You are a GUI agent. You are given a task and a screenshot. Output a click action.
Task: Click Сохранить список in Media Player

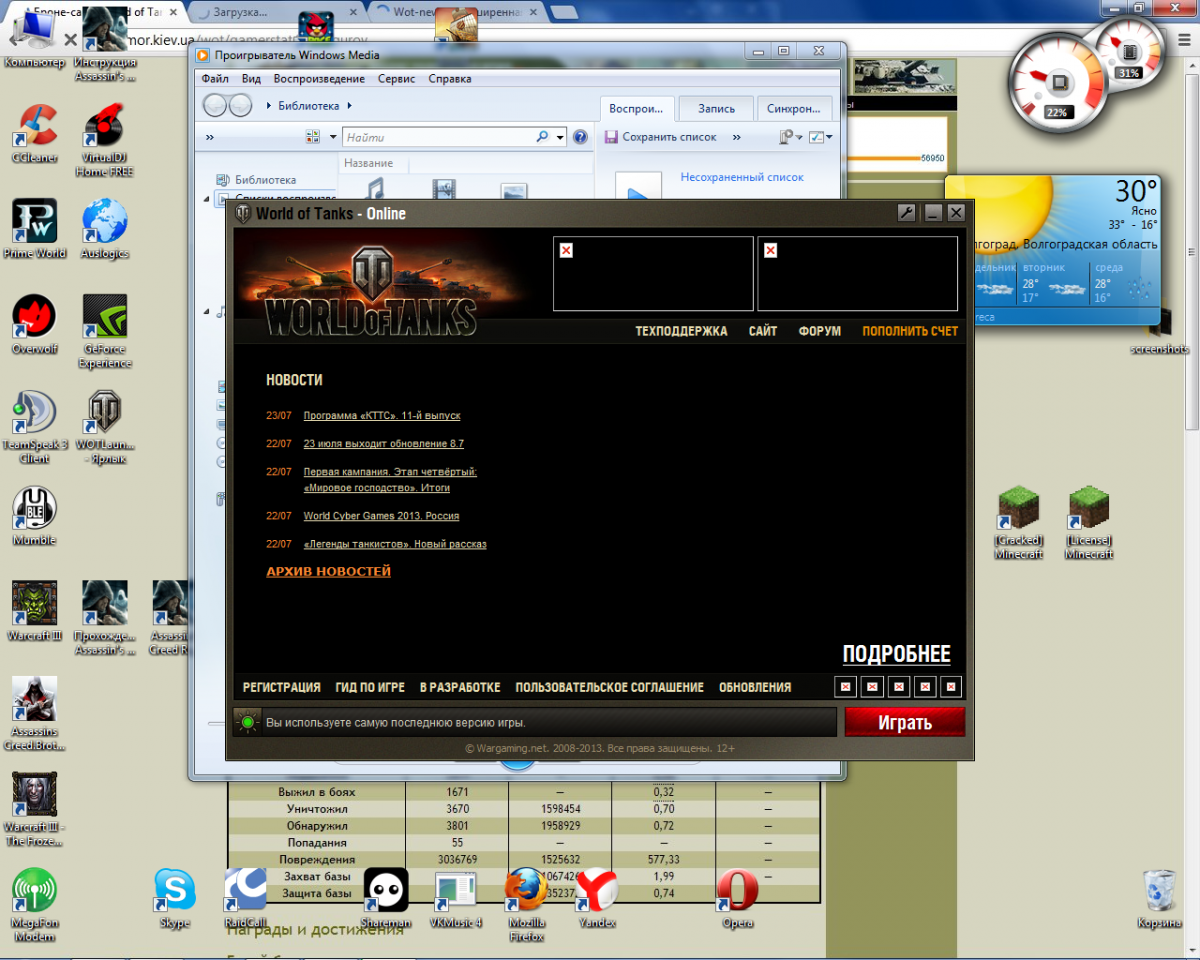(660, 137)
